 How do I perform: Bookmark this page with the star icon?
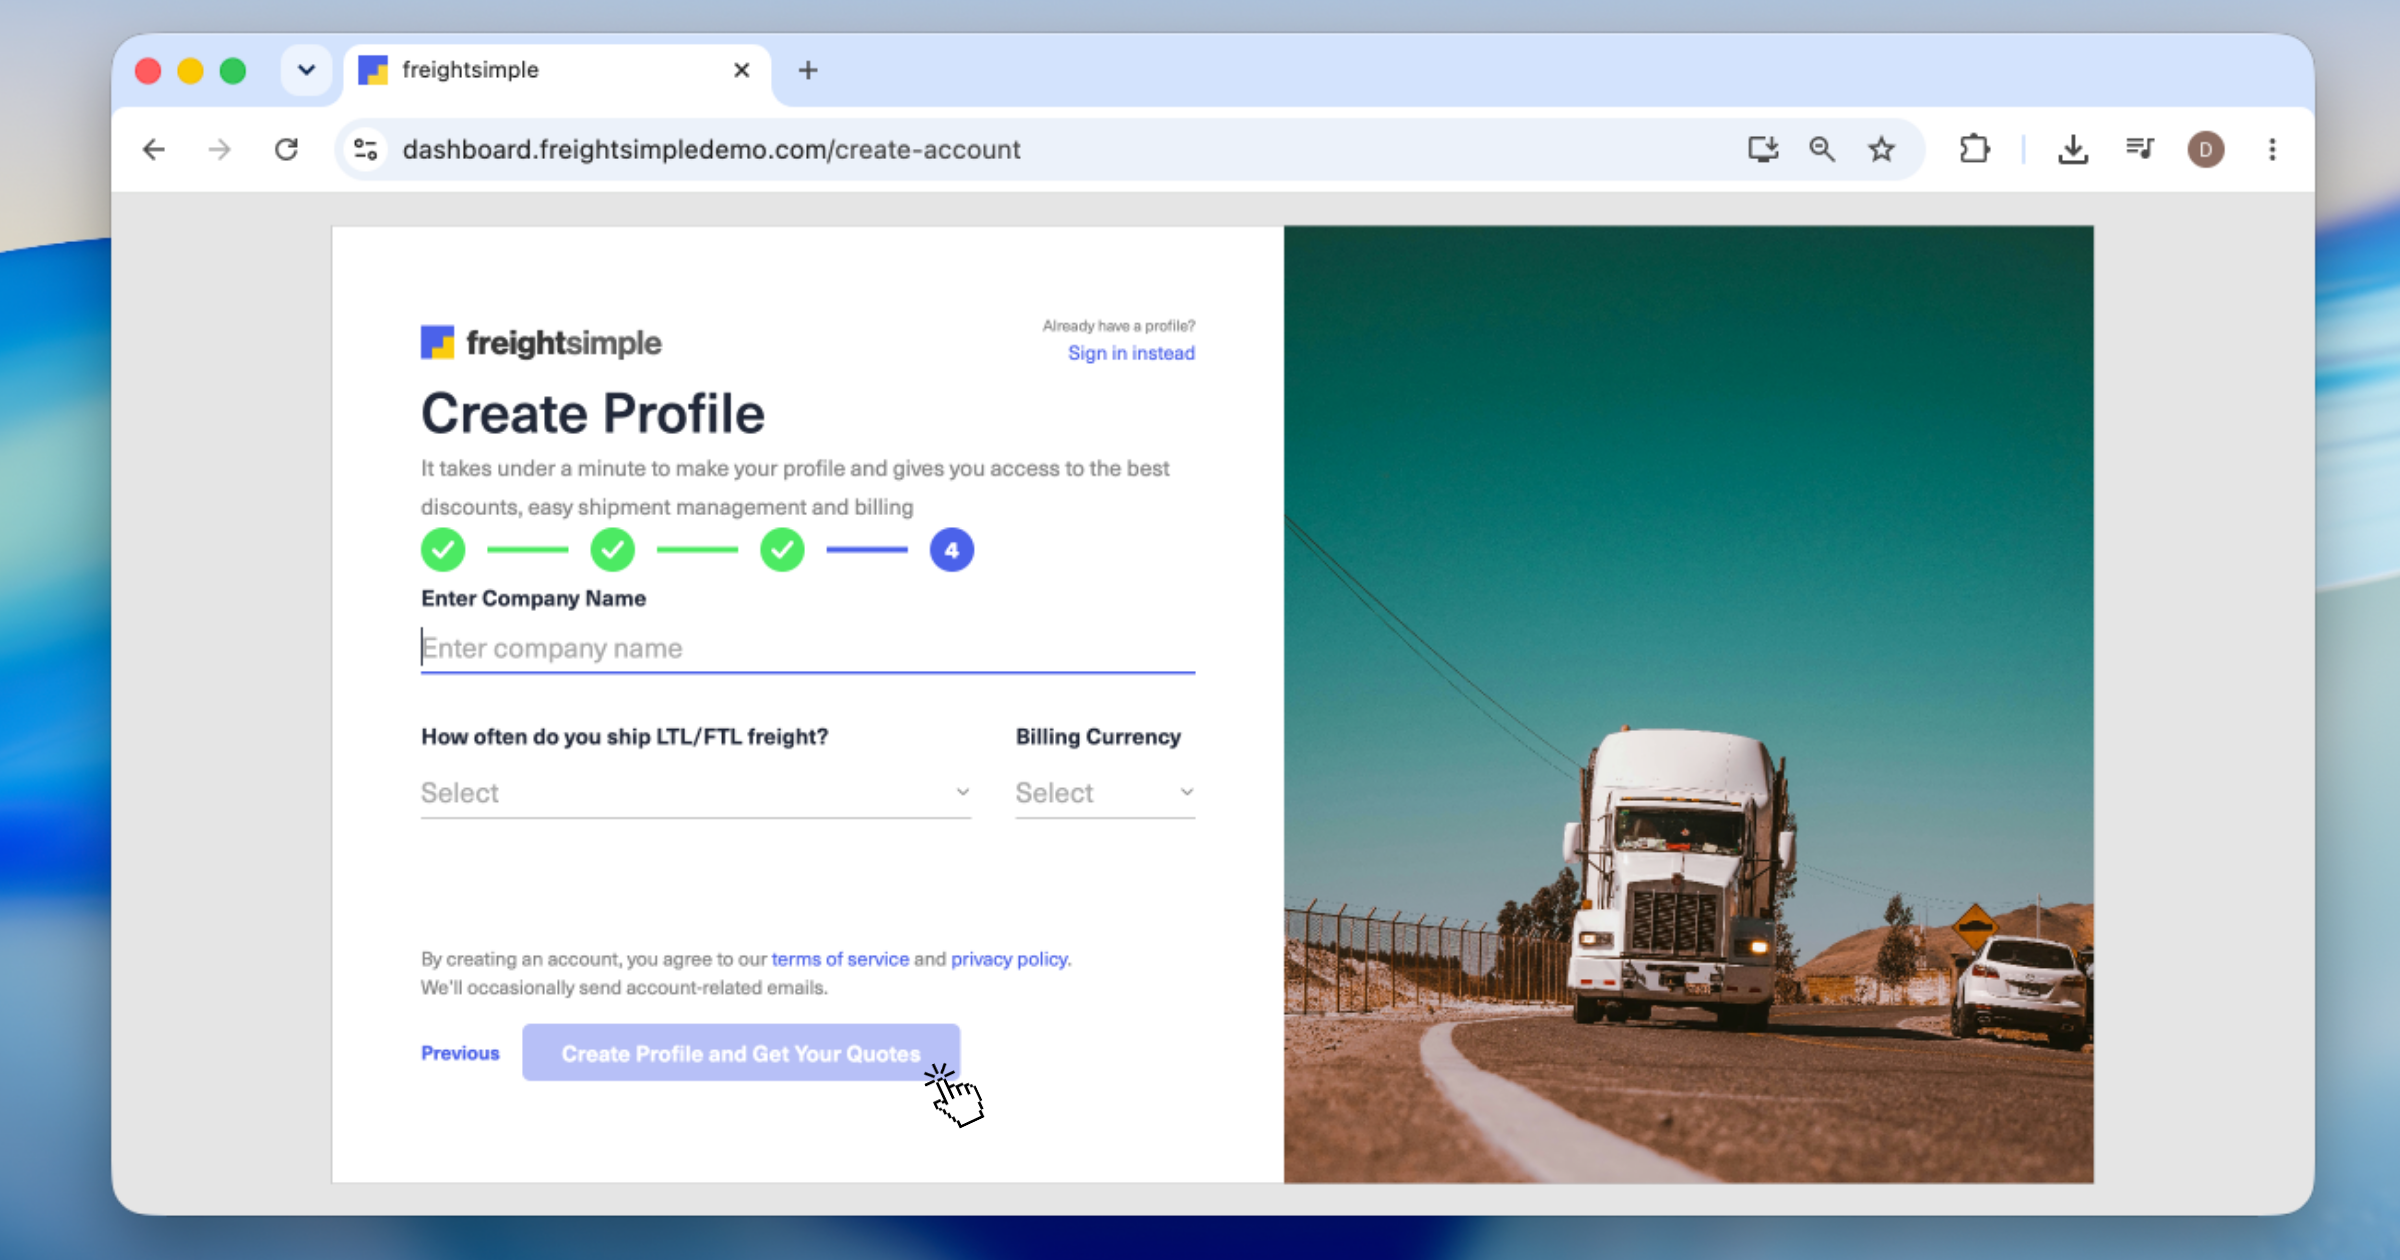click(1882, 150)
